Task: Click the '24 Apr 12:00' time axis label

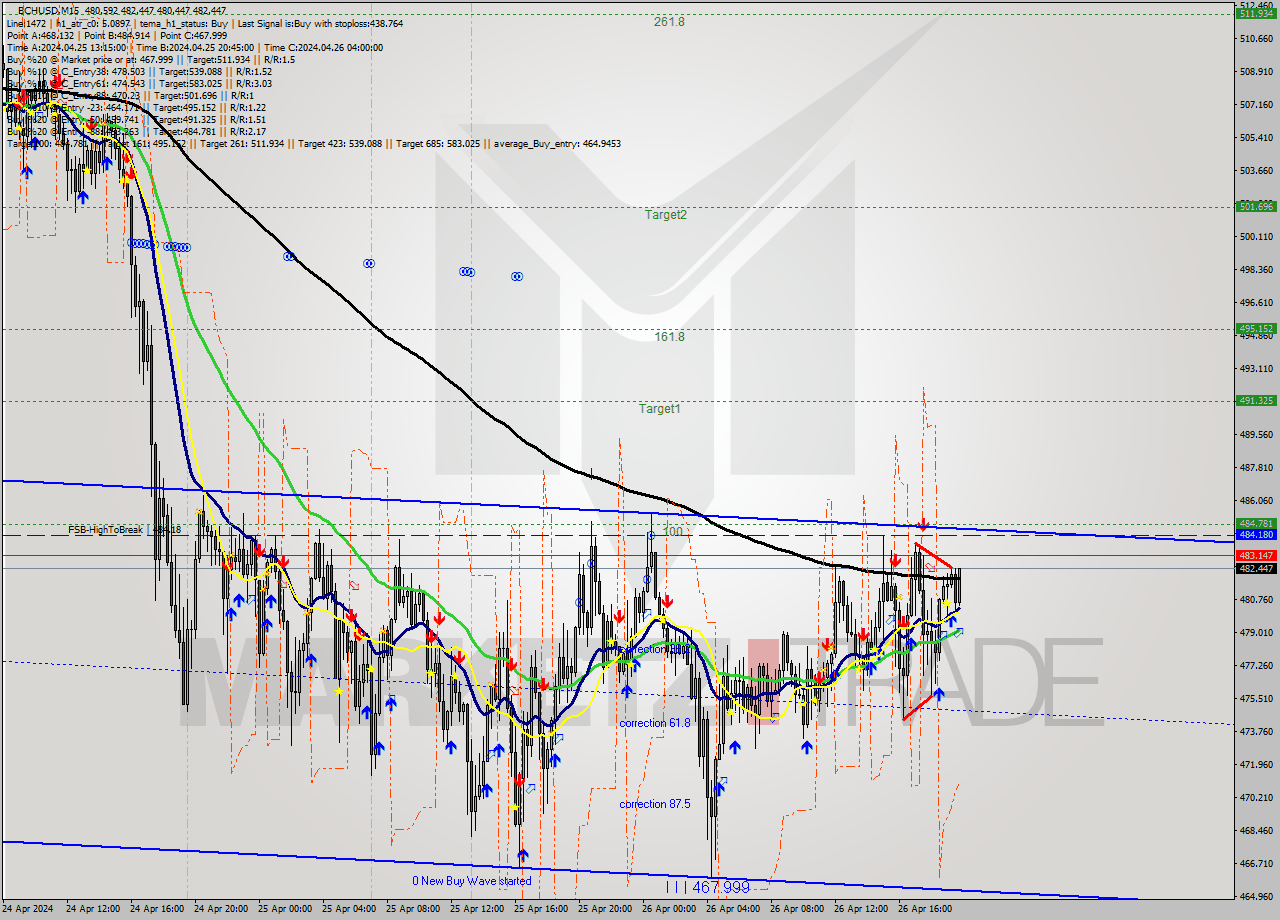Action: (95, 910)
